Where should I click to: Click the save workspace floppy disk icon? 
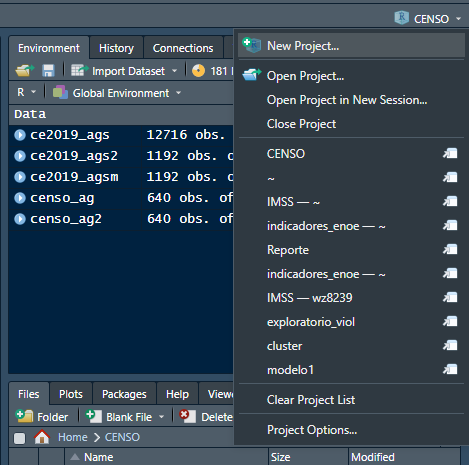(x=48, y=71)
